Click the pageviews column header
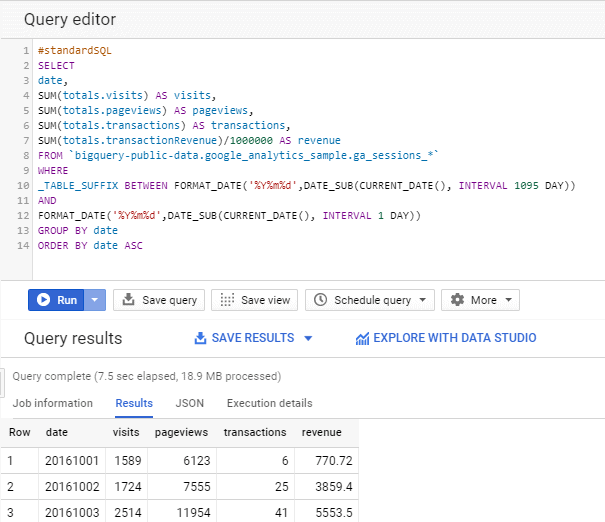 coord(180,432)
